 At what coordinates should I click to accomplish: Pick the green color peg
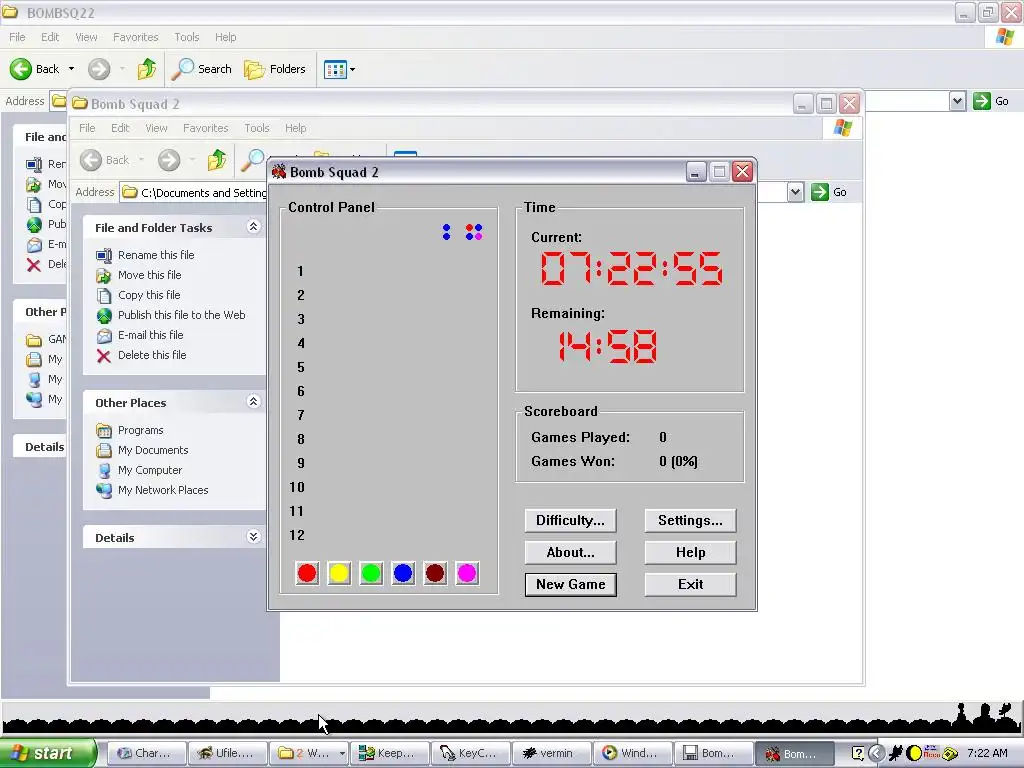[371, 573]
